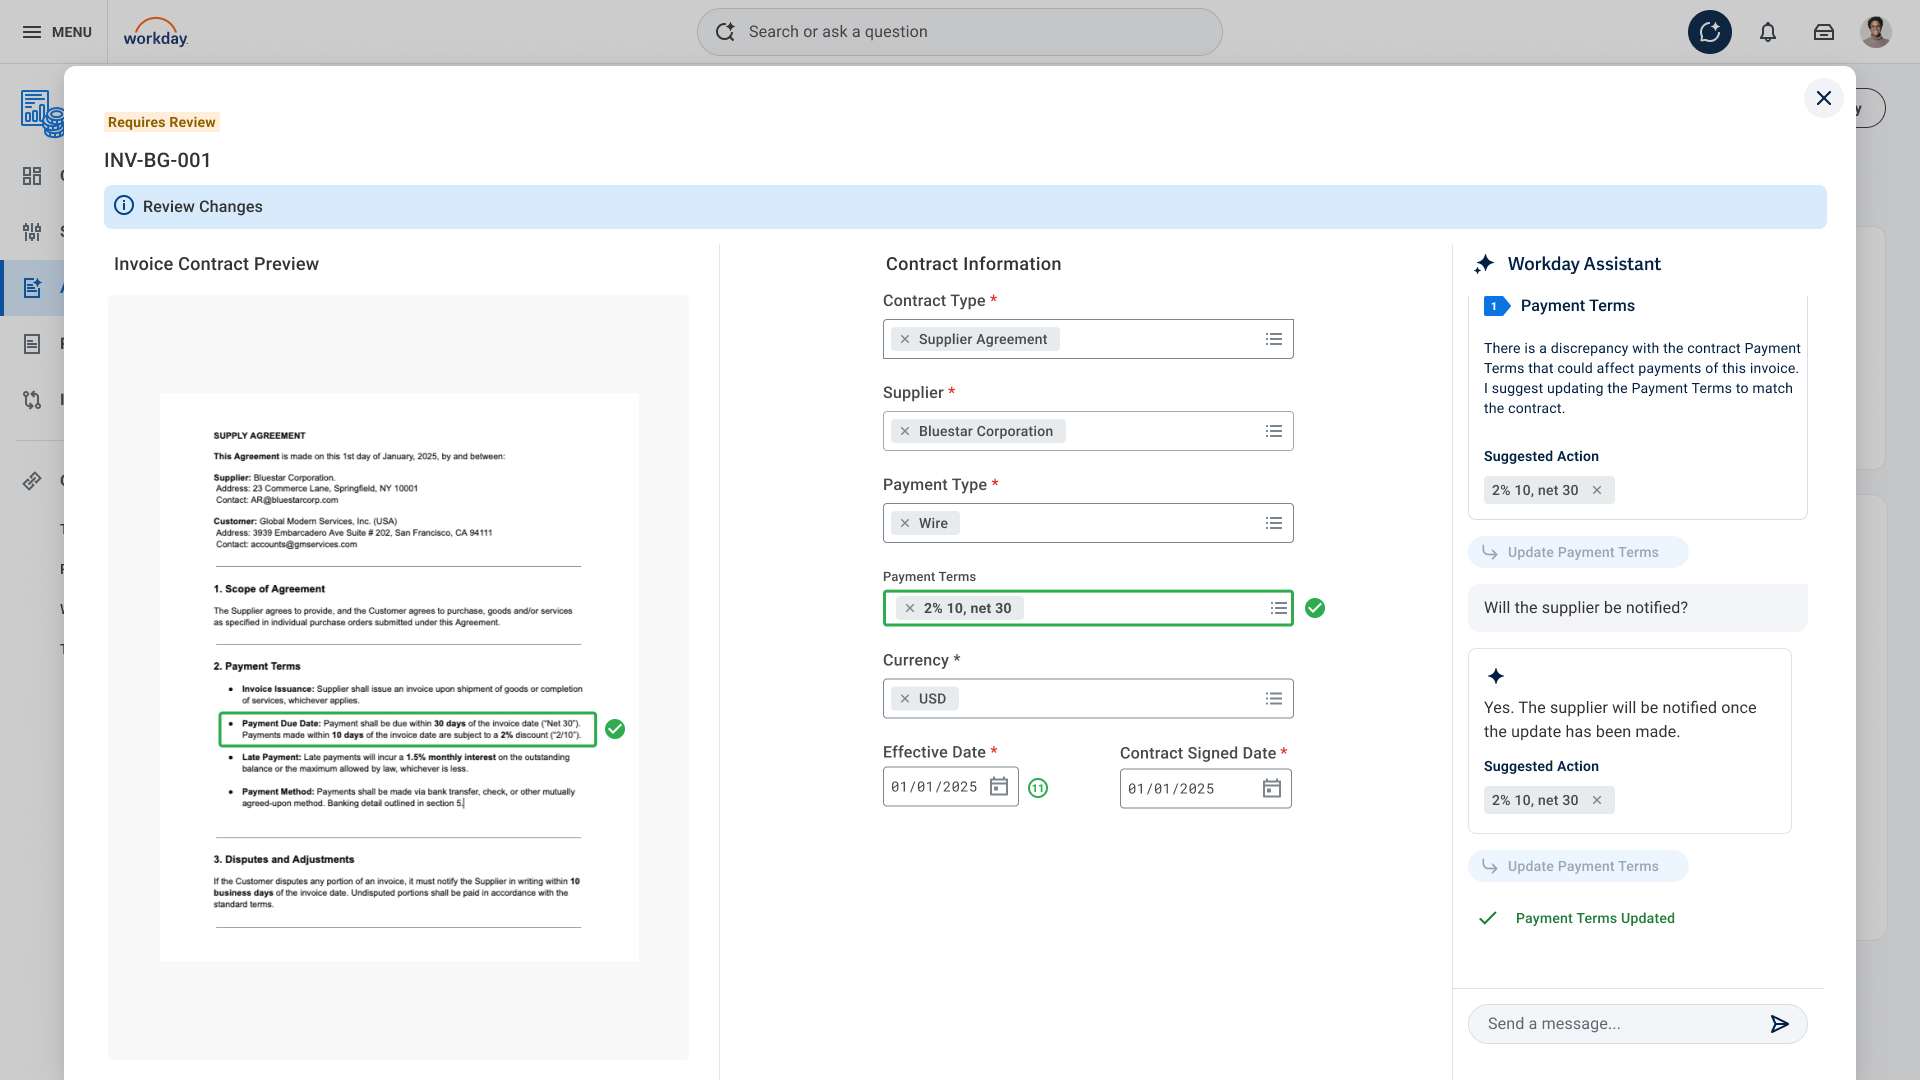Open the user profile avatar

tap(1875, 32)
